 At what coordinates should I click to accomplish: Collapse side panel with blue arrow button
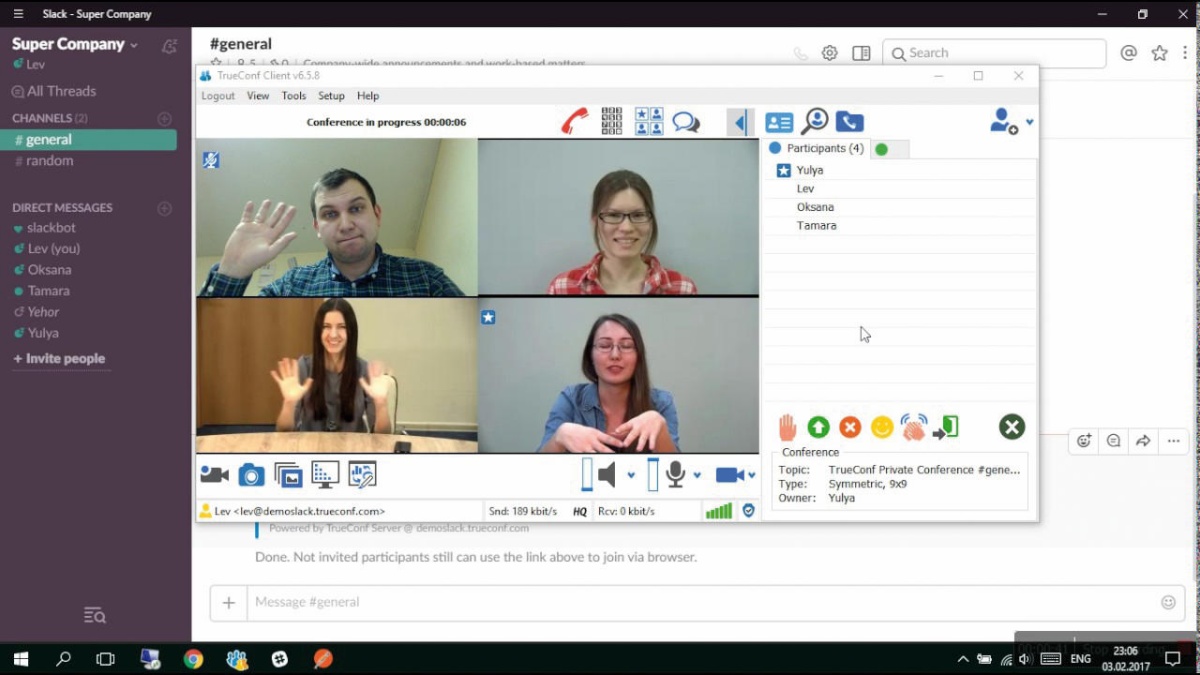[739, 122]
